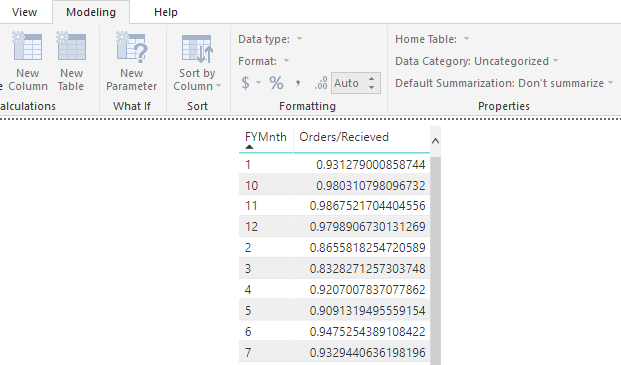Click the New Table icon

point(71,46)
